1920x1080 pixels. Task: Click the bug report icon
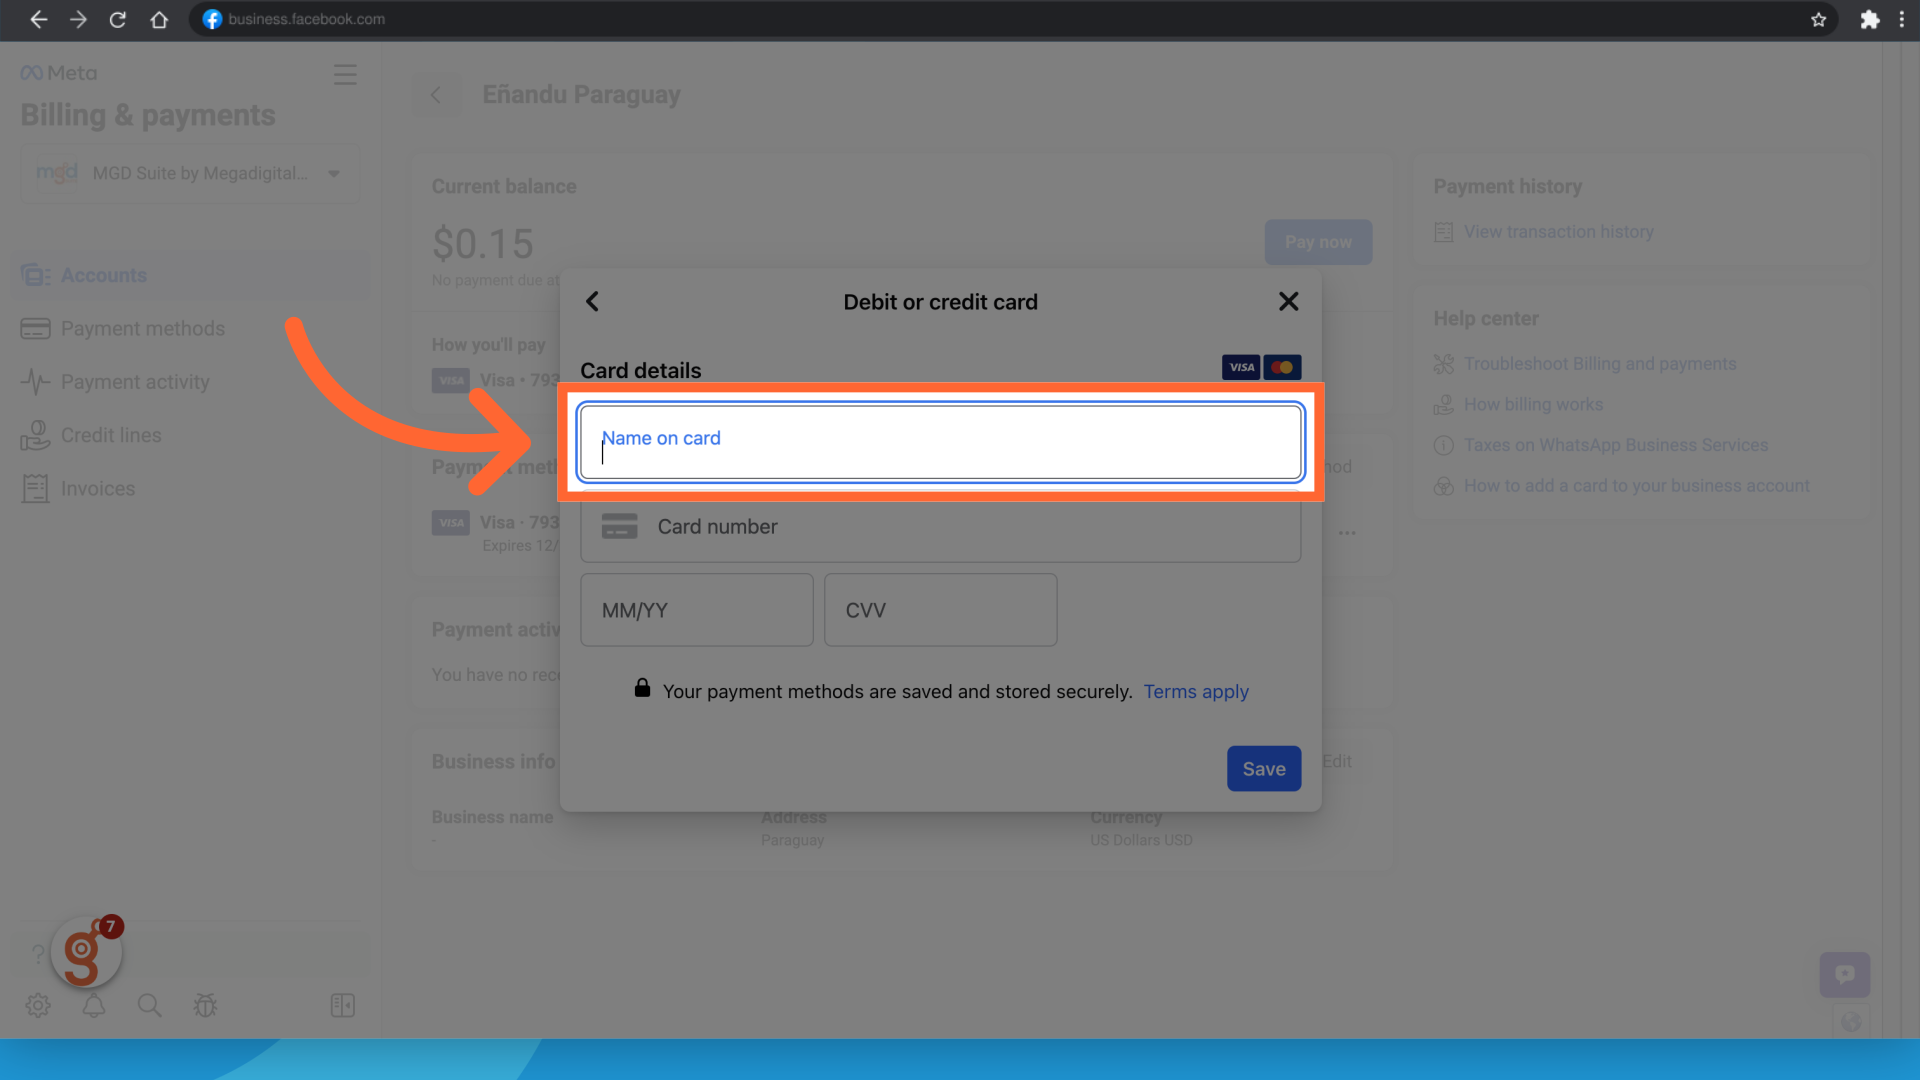pos(205,1005)
